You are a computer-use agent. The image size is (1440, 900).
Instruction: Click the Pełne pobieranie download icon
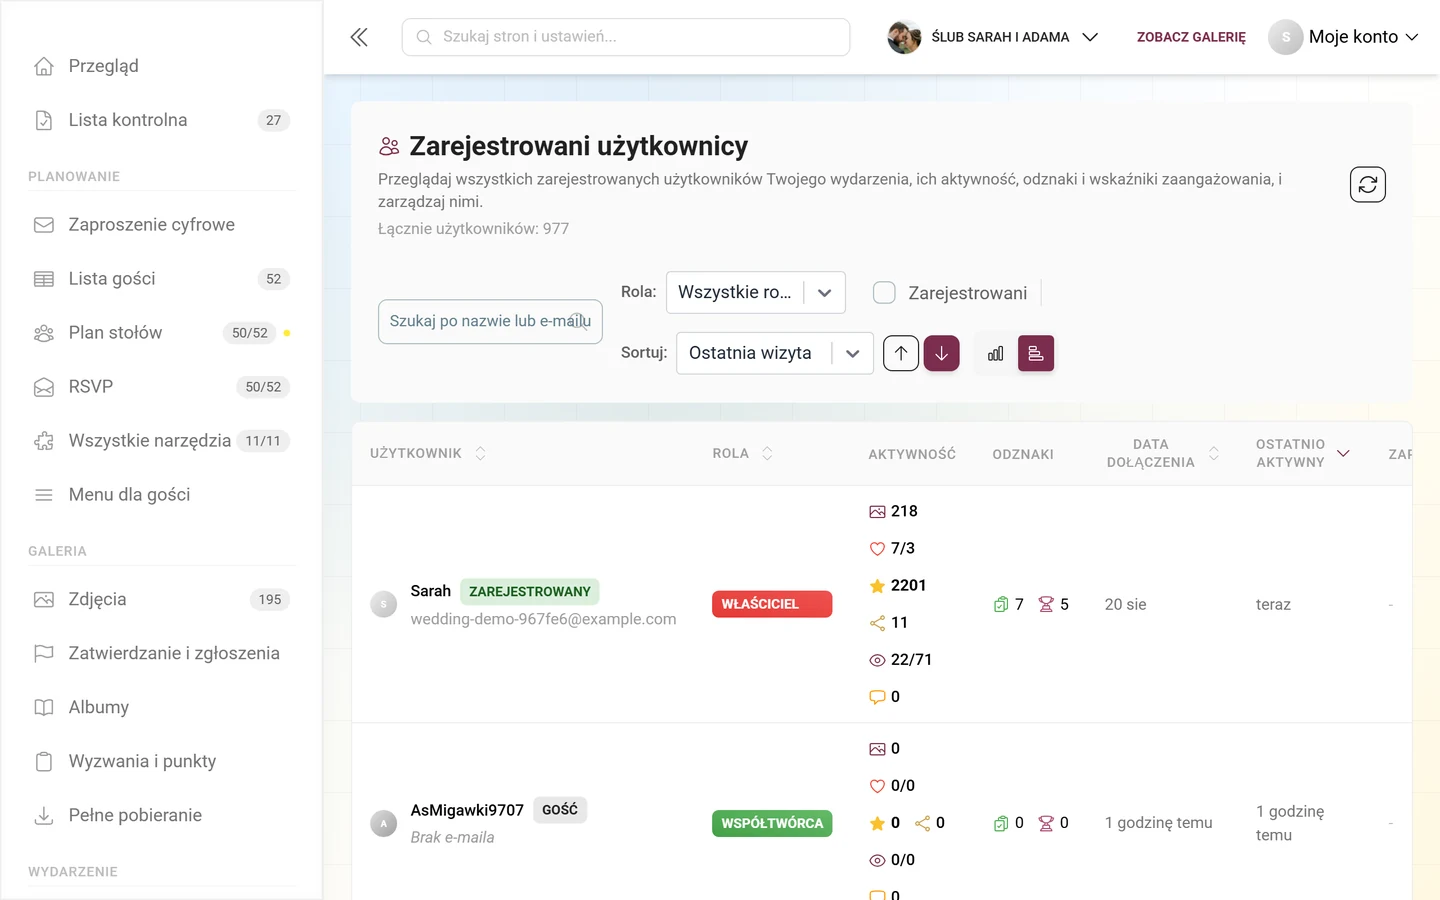tap(44, 815)
